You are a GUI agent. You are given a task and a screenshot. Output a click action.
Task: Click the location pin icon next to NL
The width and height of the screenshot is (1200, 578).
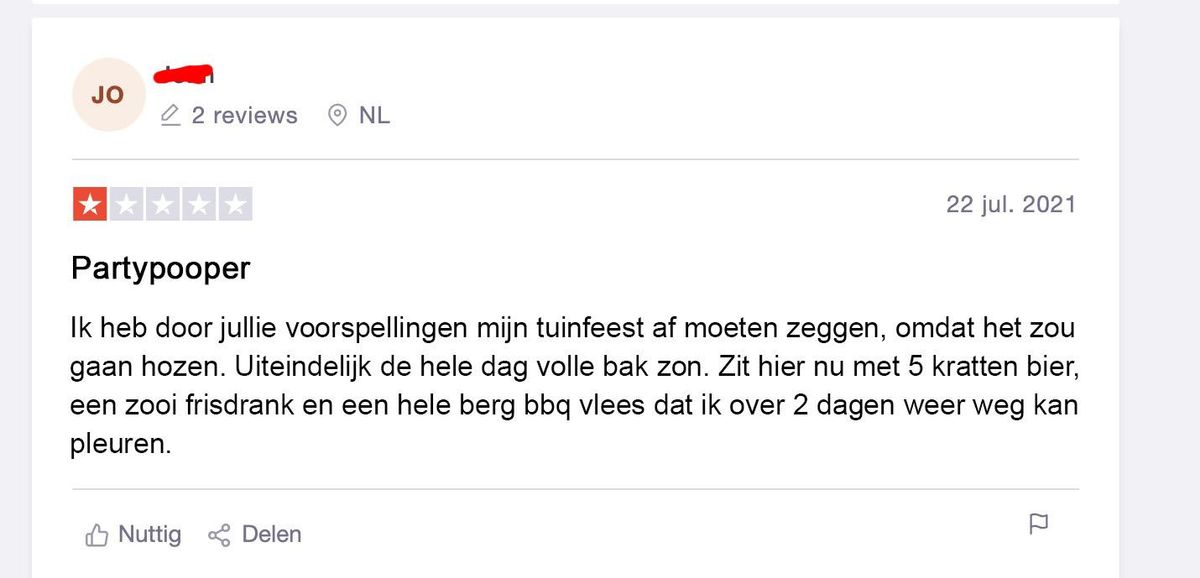(x=338, y=116)
